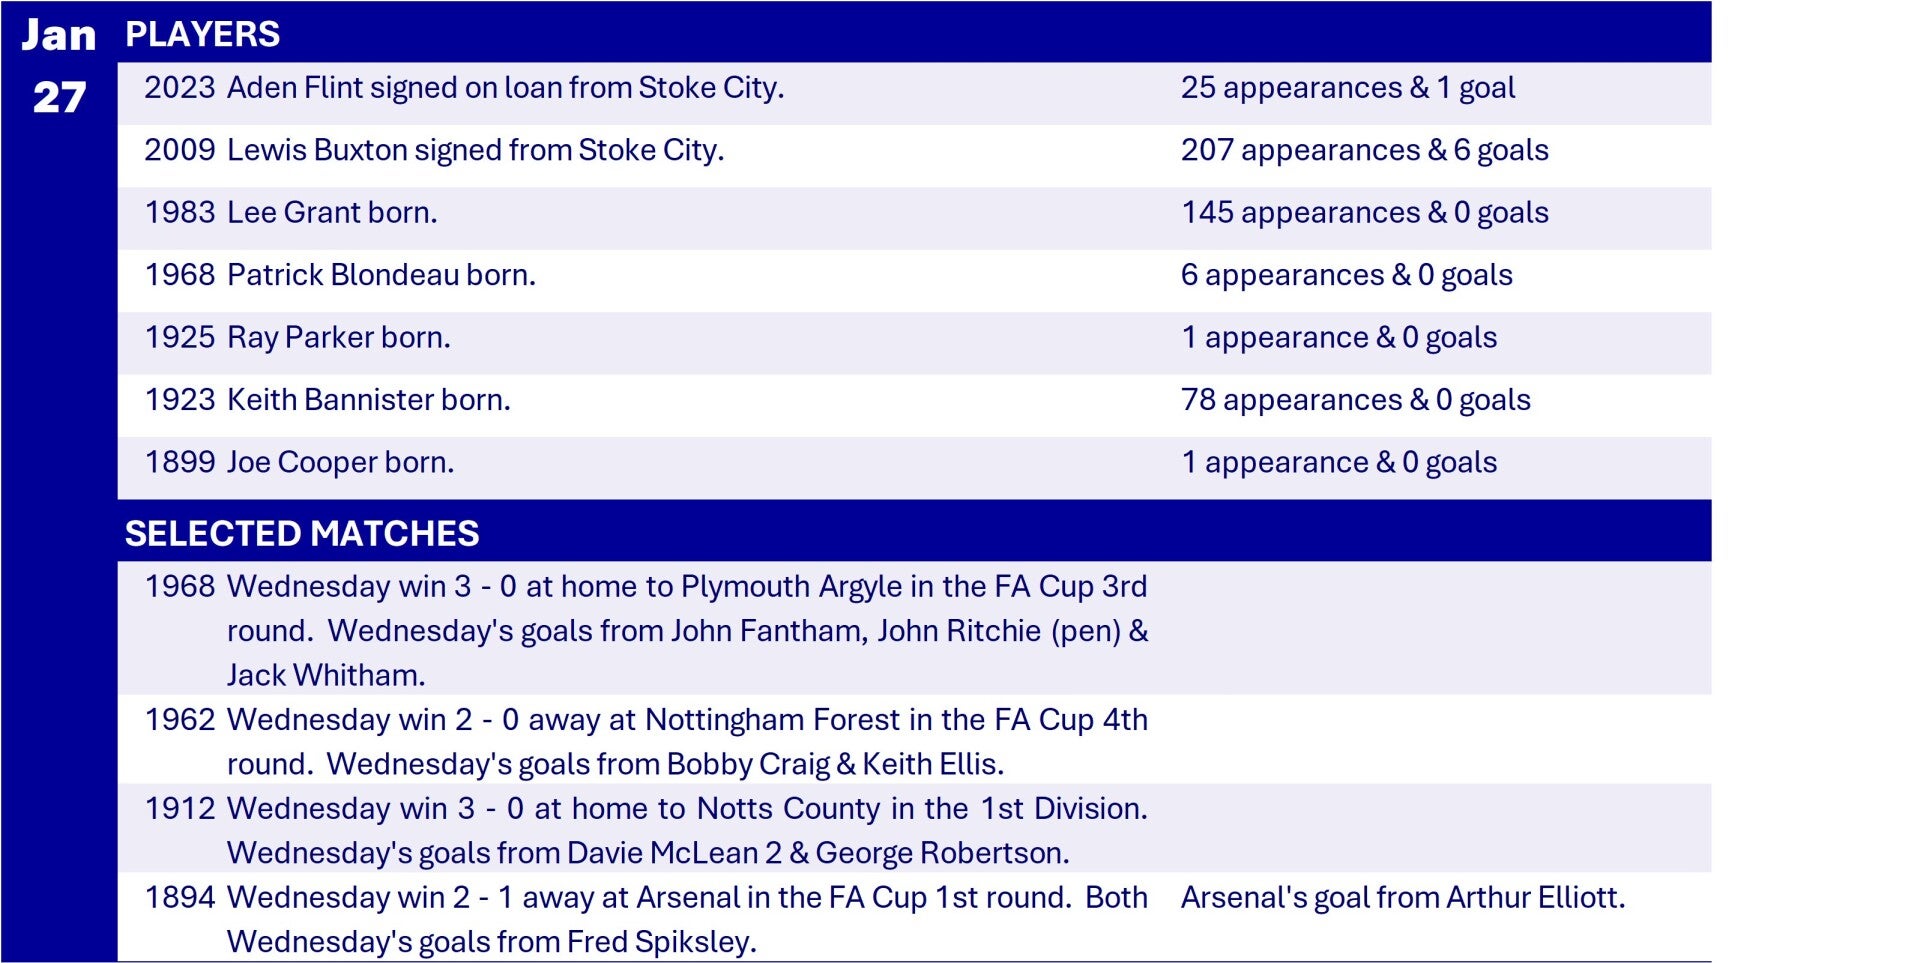Click the 207 appearances & 6 goals stat
This screenshot has height=963, width=1920.
(x=1364, y=150)
